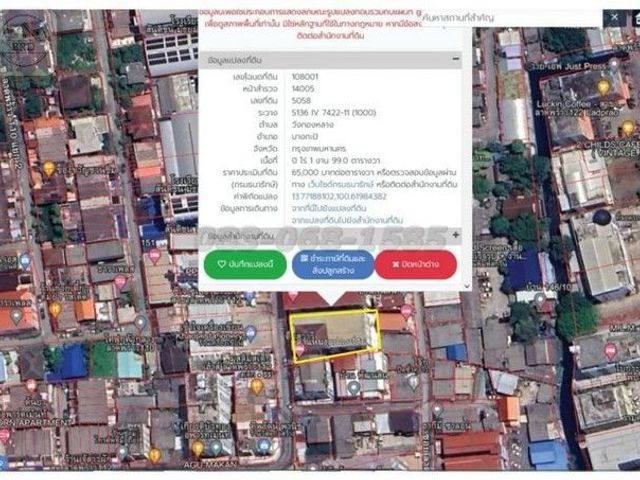
Task: Click the yellow pin above AGU MAKAN label
Action: coord(198,449)
